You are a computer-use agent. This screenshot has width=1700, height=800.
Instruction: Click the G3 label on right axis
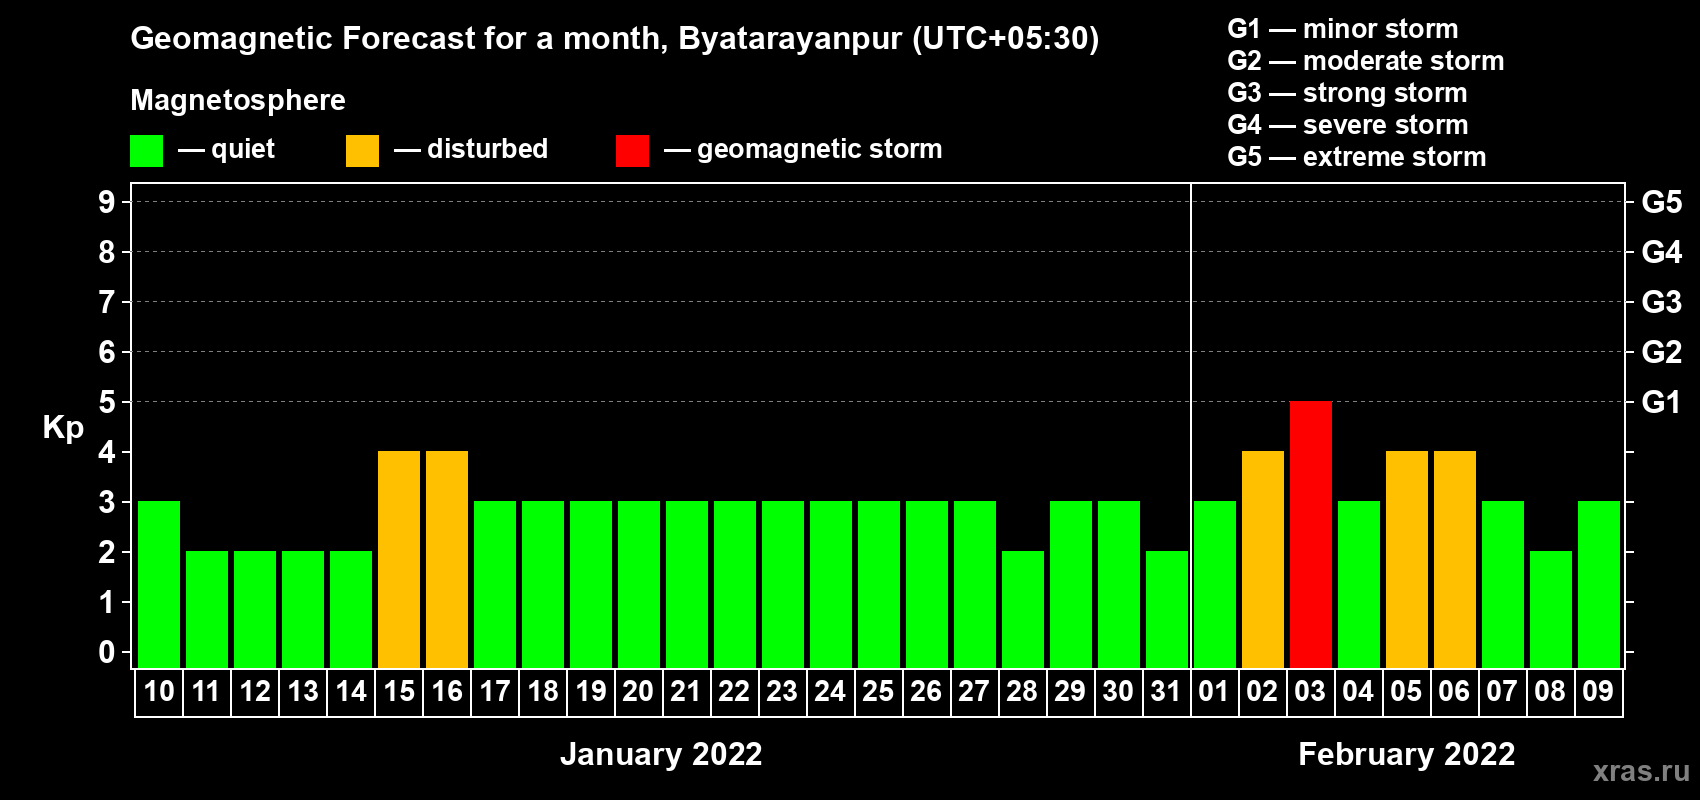click(1661, 302)
